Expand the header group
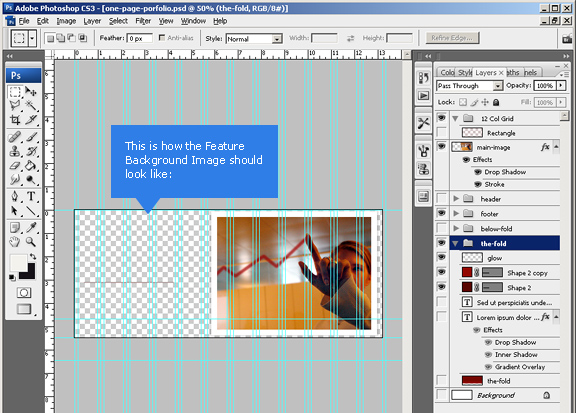The image size is (576, 413). click(456, 199)
